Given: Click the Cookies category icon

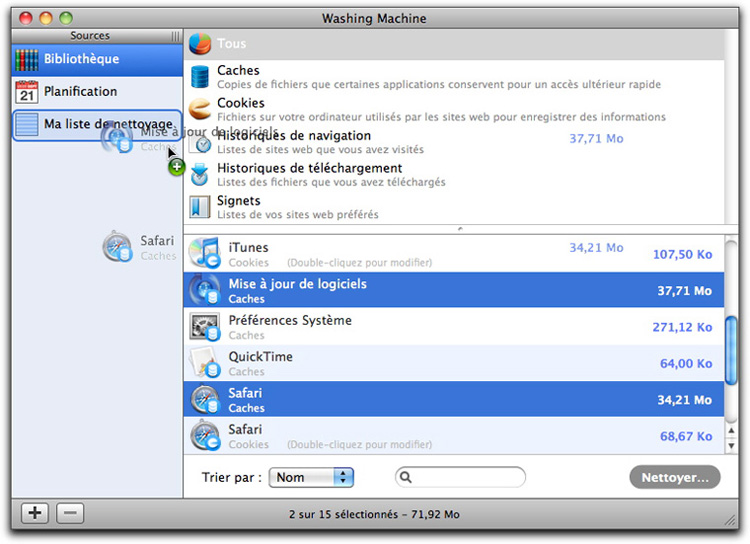Looking at the screenshot, I should click(x=200, y=109).
